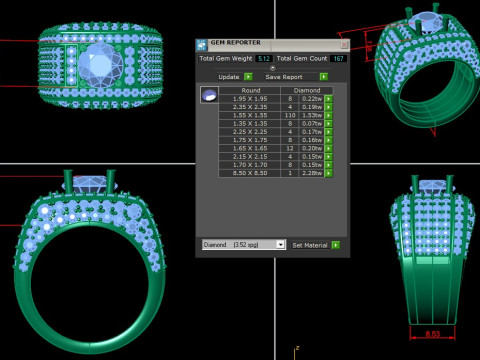Click the Total Gem Count value 167

(x=338, y=59)
